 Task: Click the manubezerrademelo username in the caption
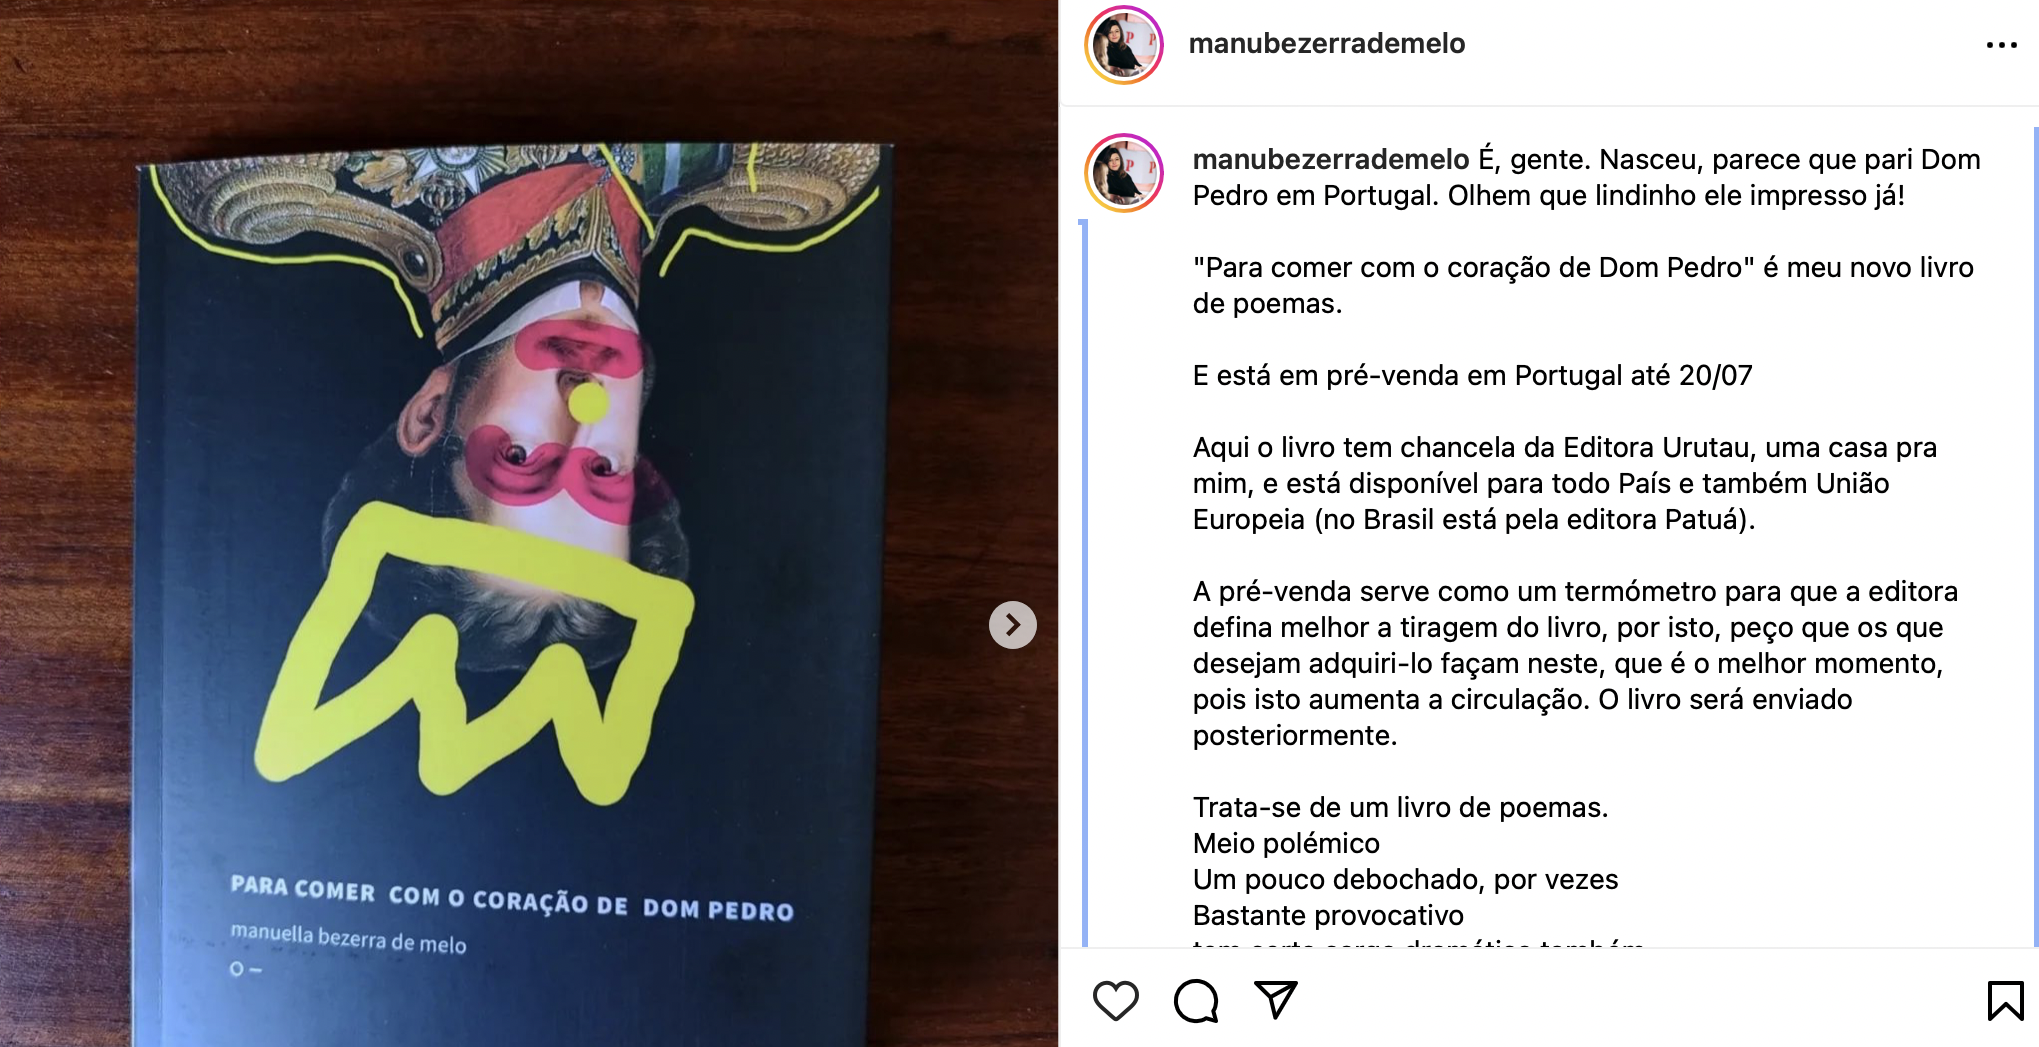(1330, 159)
